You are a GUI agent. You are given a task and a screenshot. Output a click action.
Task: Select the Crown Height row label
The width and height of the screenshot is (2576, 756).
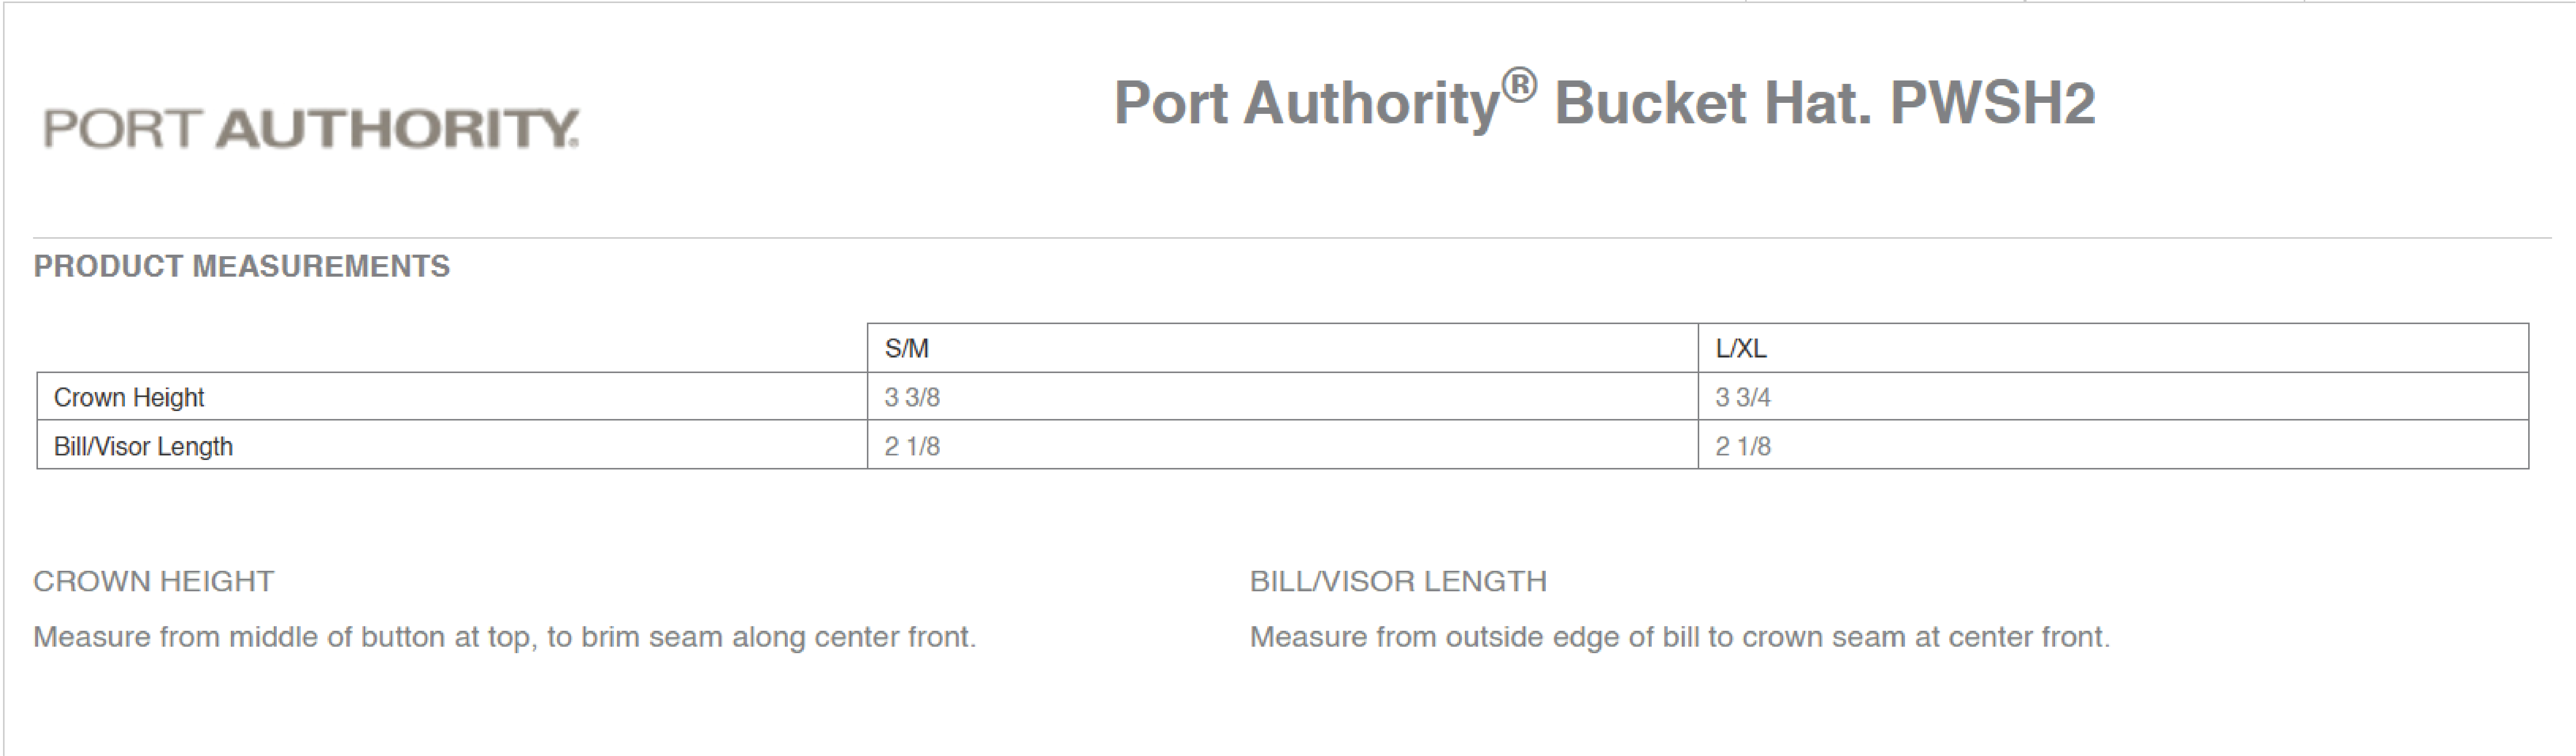pyautogui.click(x=129, y=397)
